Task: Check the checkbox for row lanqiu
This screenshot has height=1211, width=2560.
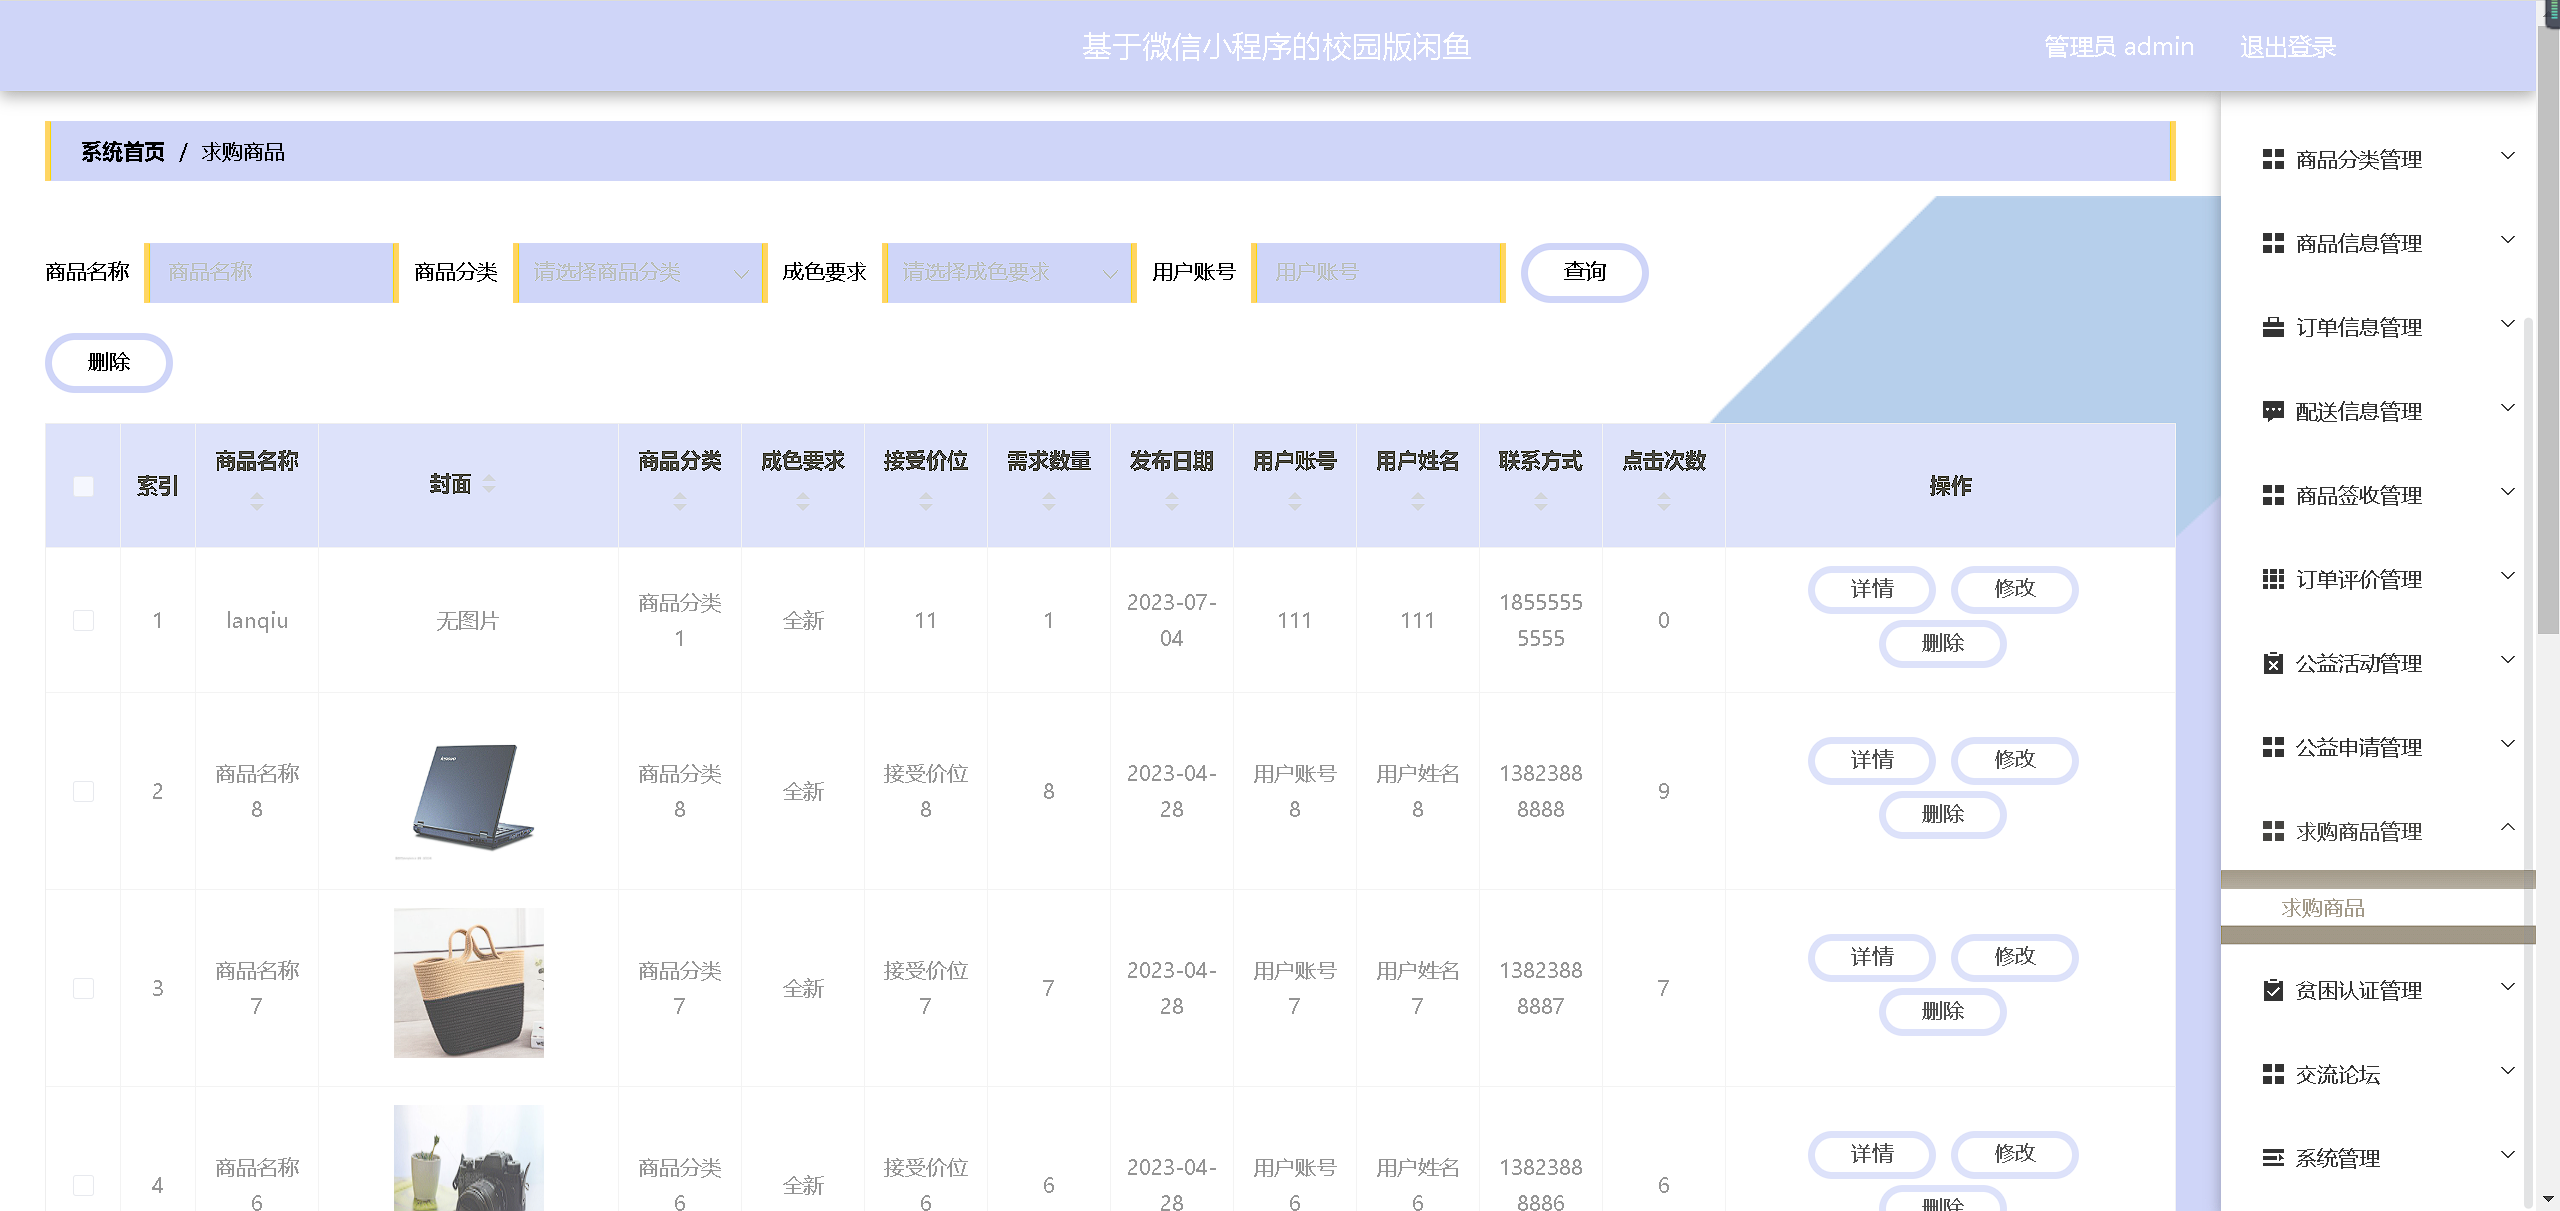Action: [84, 620]
